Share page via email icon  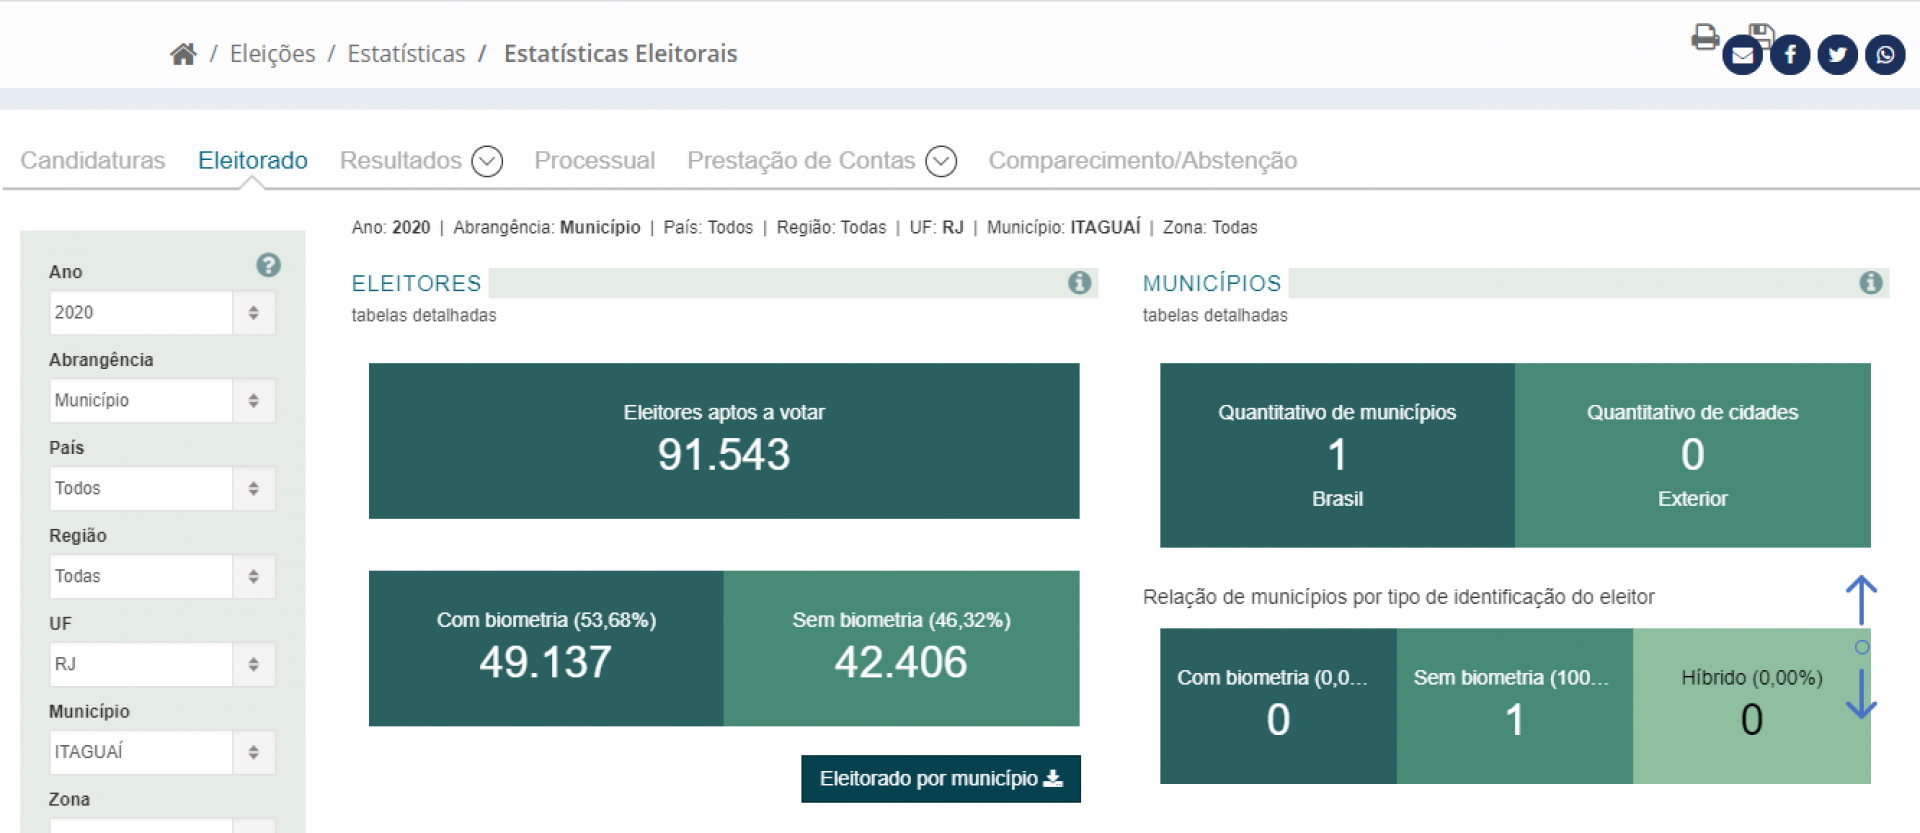1742,55
